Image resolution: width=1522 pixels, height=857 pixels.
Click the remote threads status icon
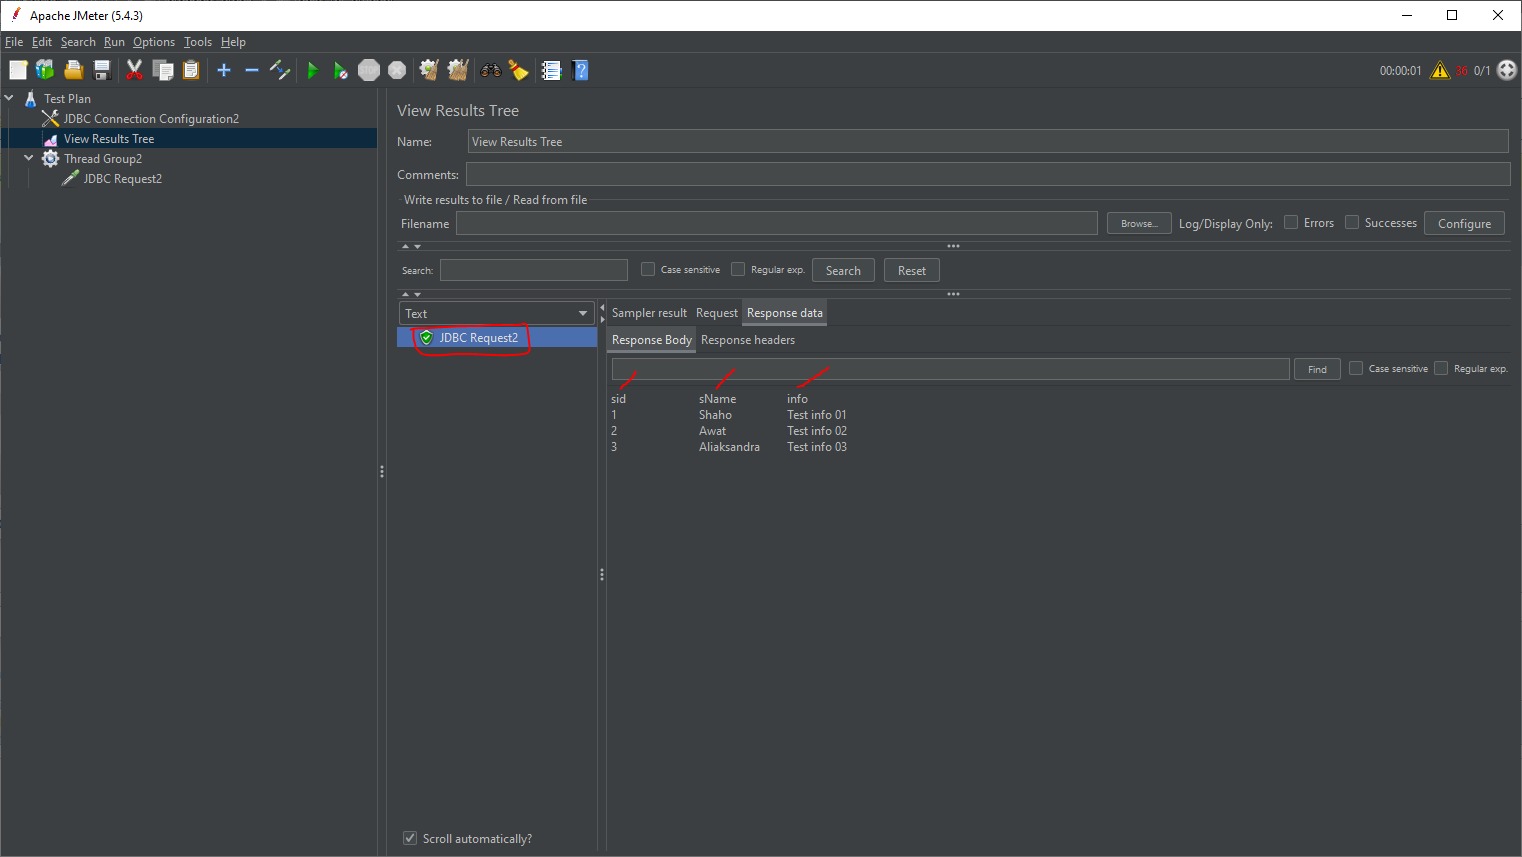point(1507,70)
